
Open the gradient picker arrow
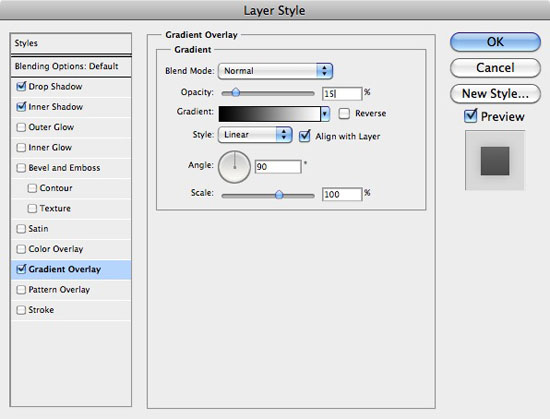pyautogui.click(x=325, y=114)
